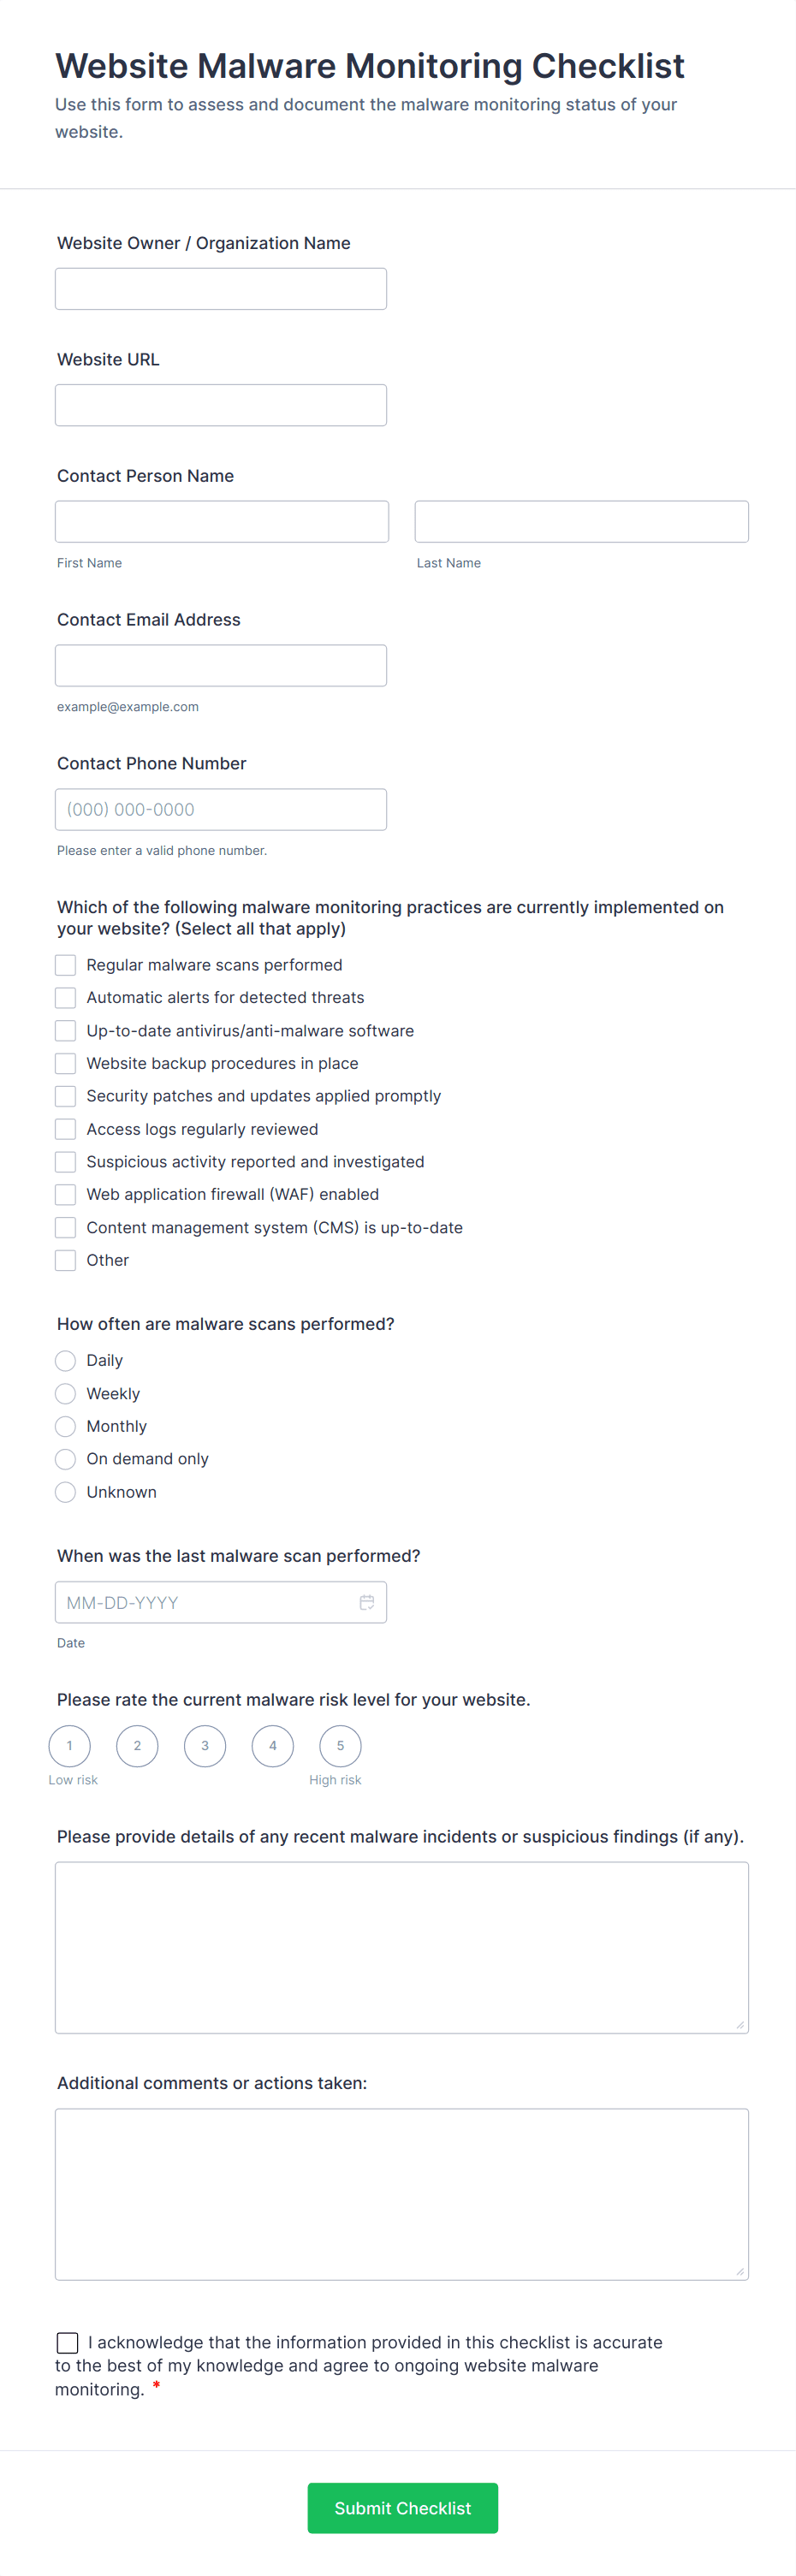Focus the Website URL field

coord(220,405)
